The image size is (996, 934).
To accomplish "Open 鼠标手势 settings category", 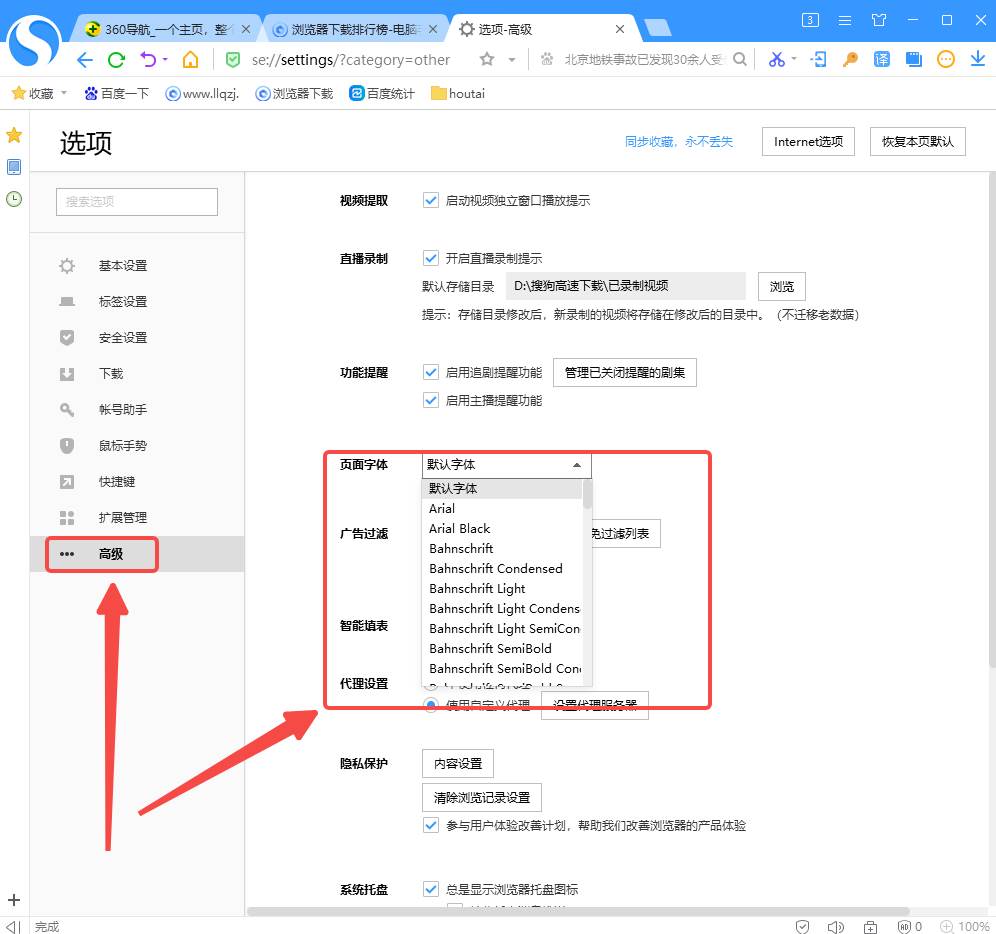I will [137, 445].
